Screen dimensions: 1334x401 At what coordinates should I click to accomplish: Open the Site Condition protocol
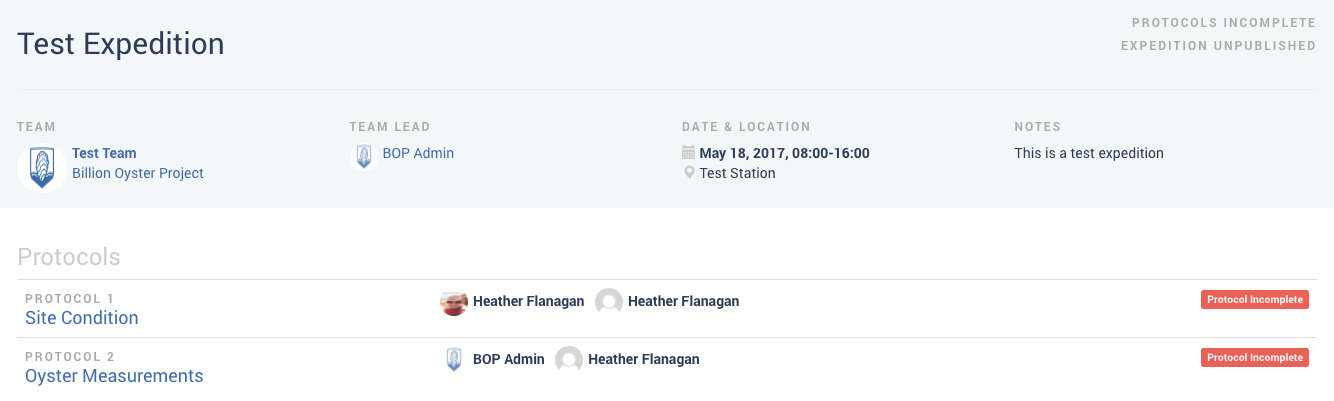[x=82, y=318]
